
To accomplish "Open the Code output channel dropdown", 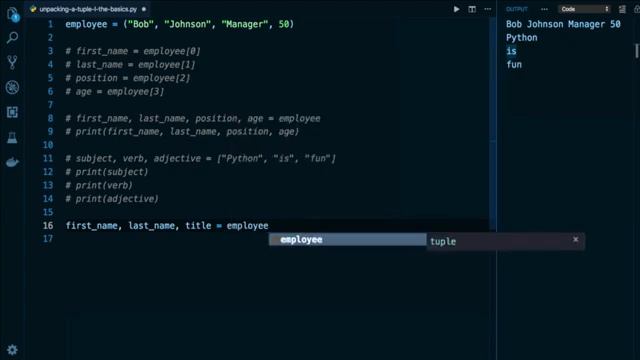I will click(584, 9).
